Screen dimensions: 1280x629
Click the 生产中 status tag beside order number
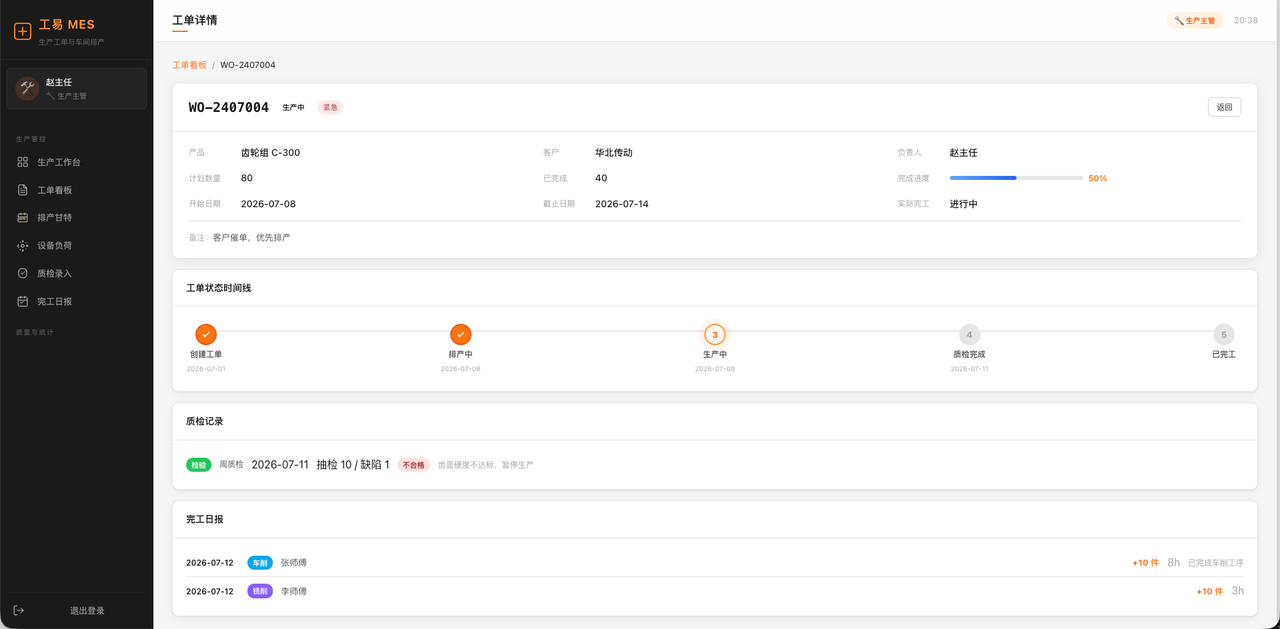[293, 107]
